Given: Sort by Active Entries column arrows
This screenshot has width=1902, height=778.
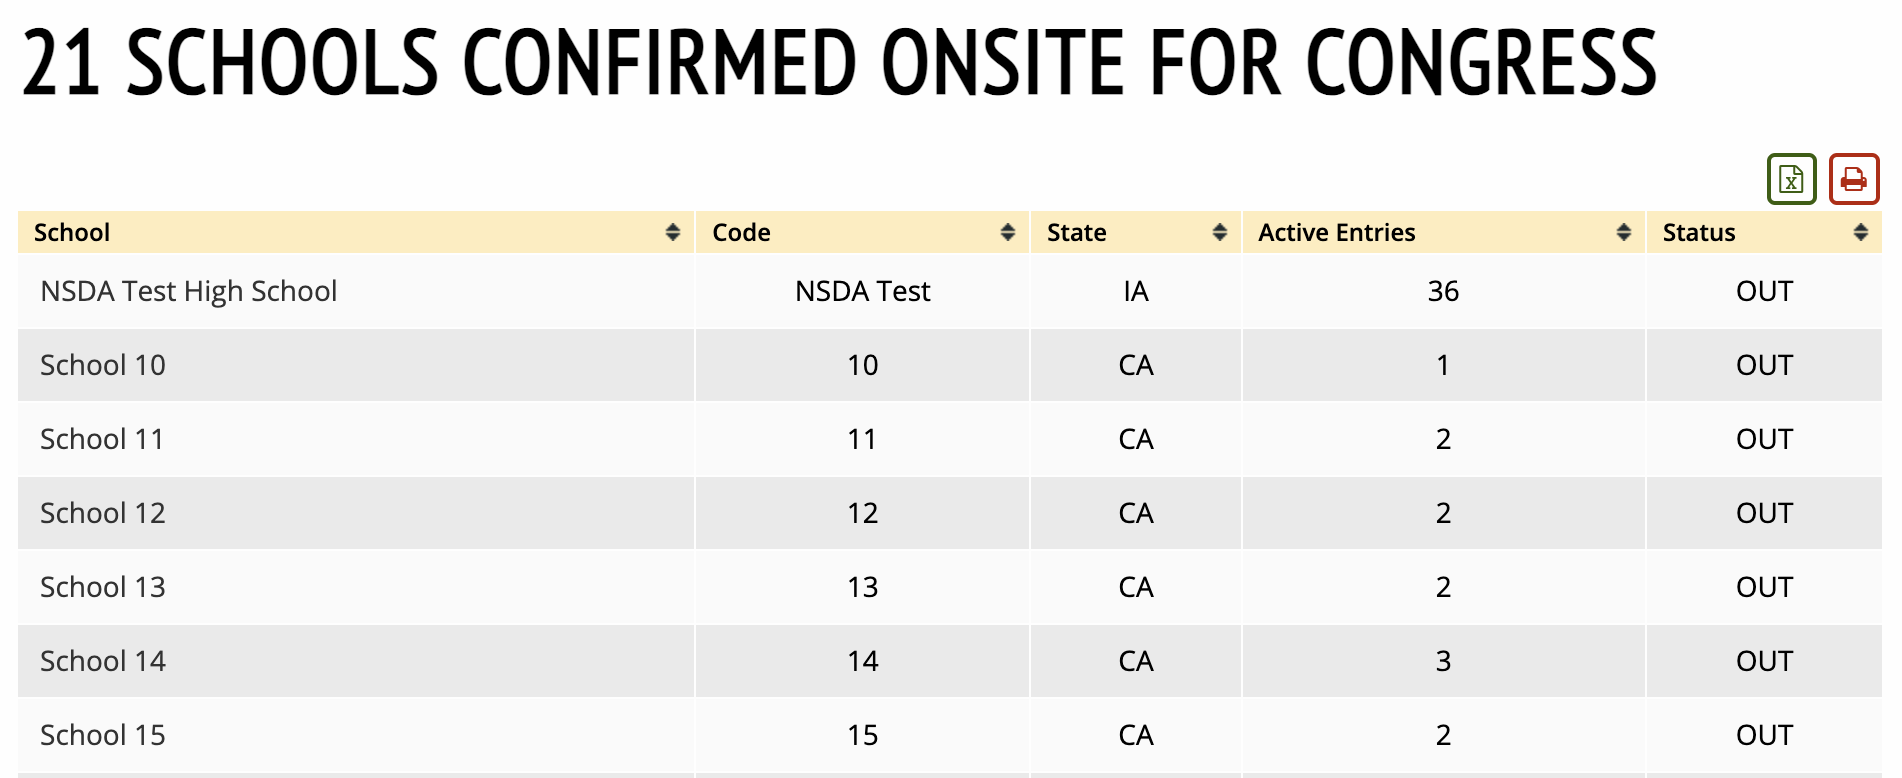Looking at the screenshot, I should point(1624,232).
